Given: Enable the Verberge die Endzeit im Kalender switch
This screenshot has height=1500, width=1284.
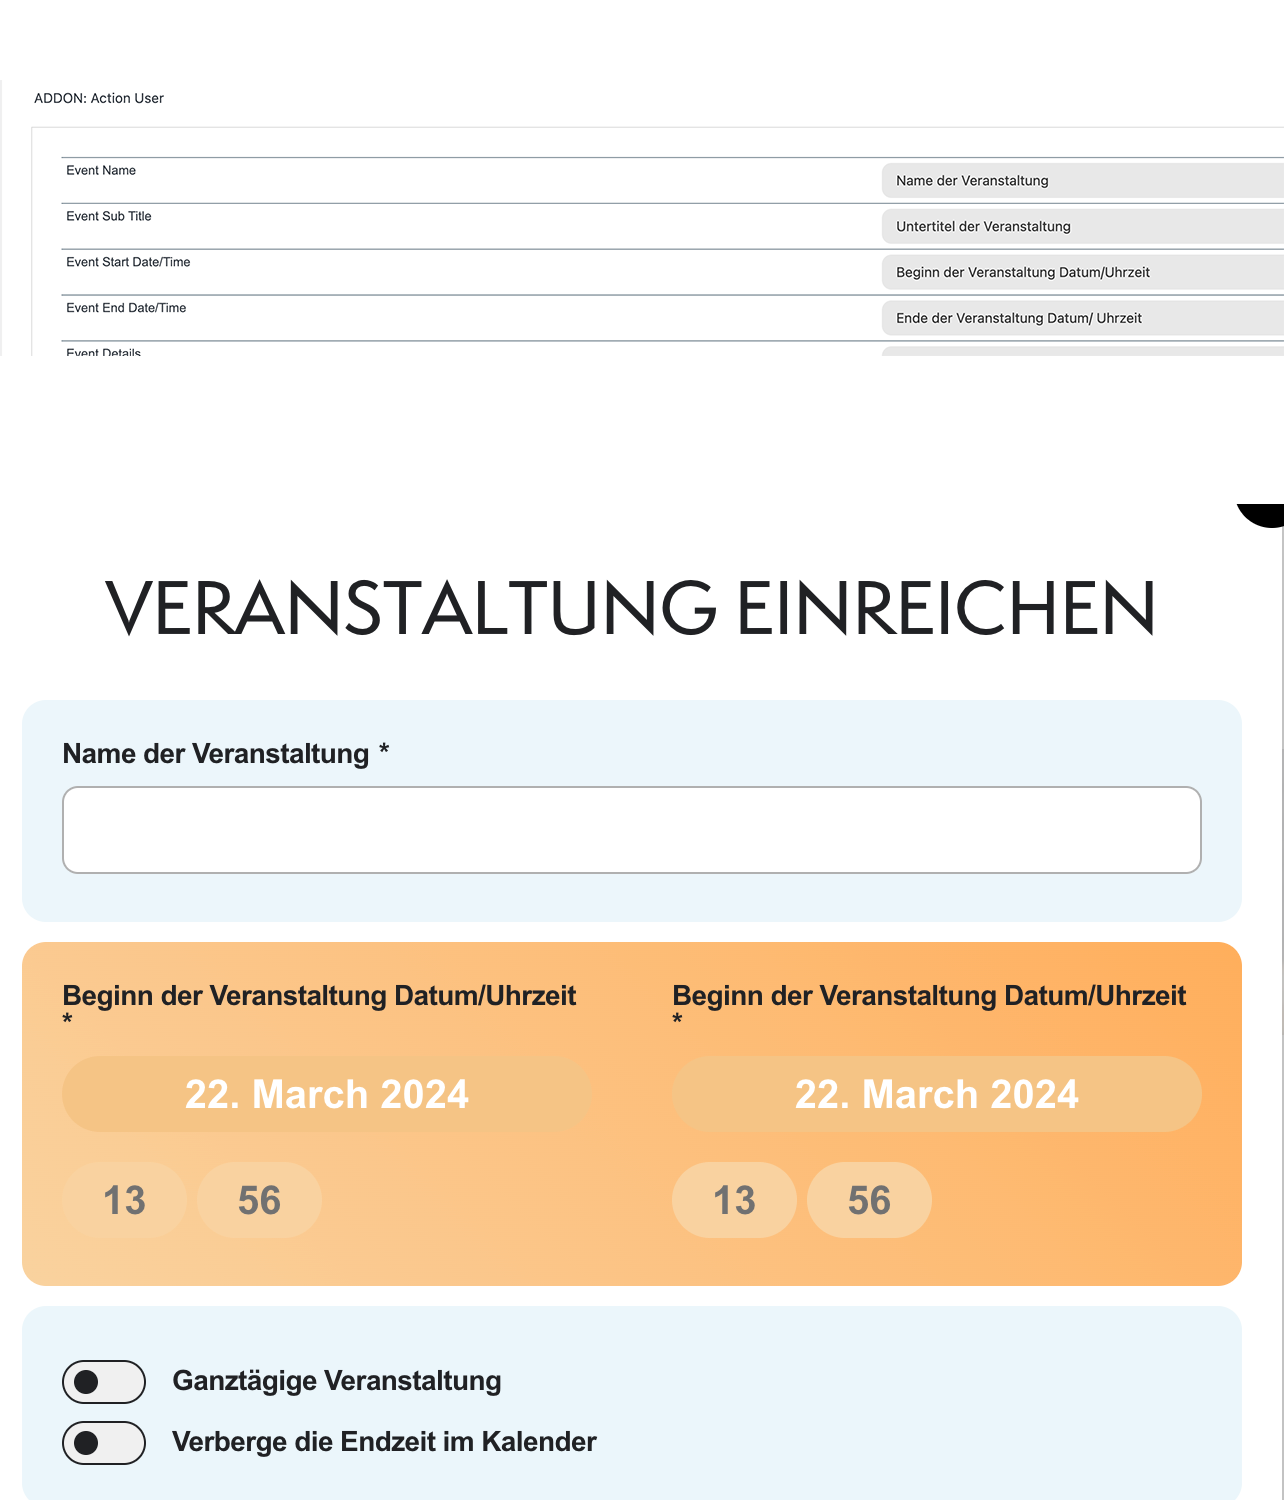Looking at the screenshot, I should point(104,1443).
